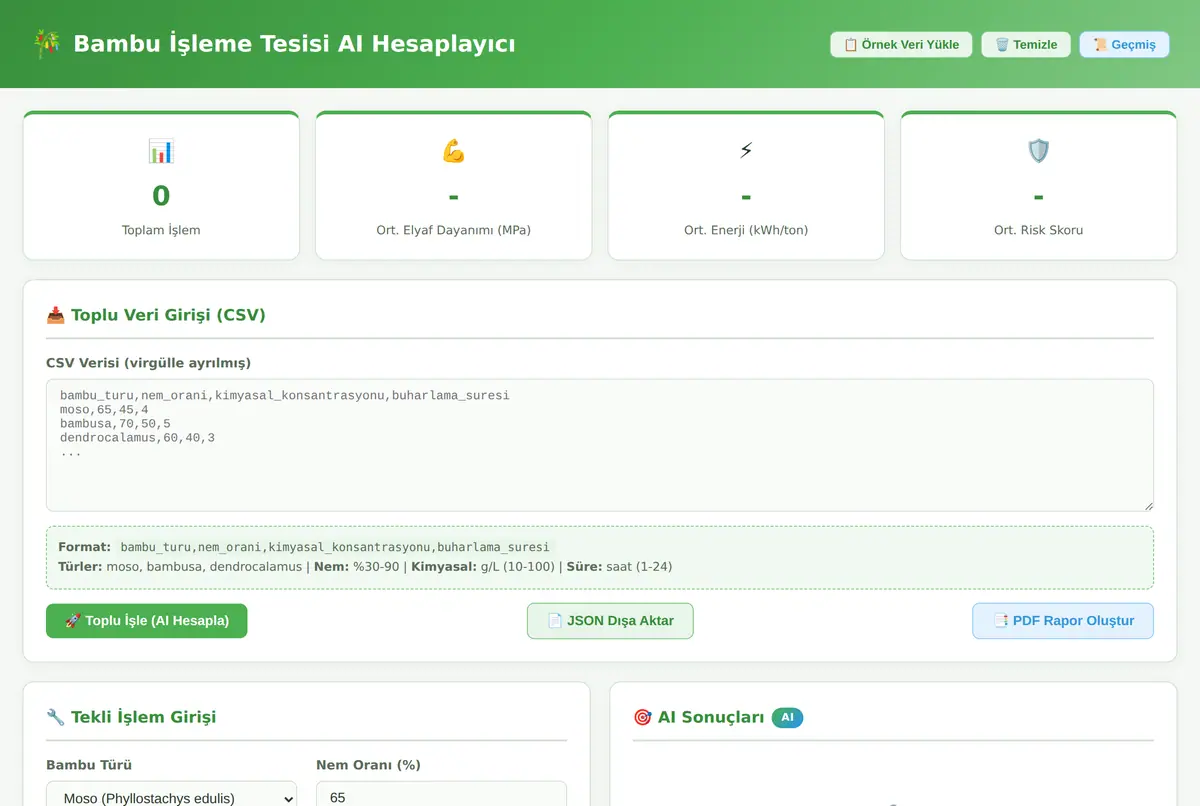Click the CSV Verisi (virgülle ayrılmış) label

[148, 362]
